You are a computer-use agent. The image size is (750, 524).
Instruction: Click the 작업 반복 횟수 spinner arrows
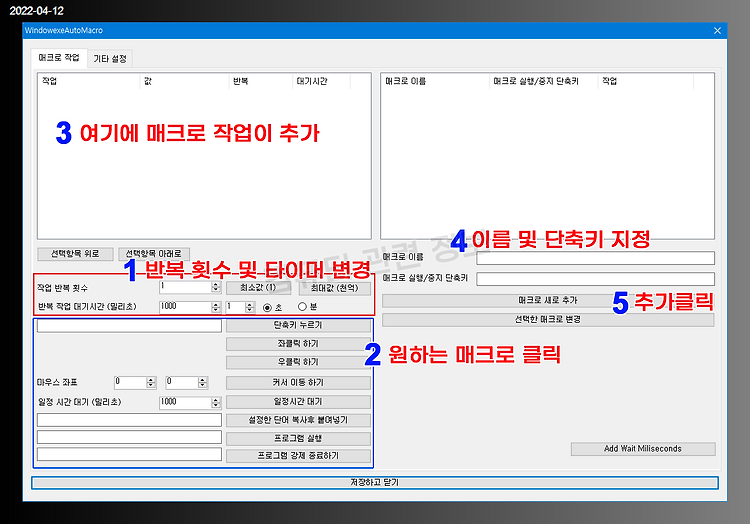[216, 287]
